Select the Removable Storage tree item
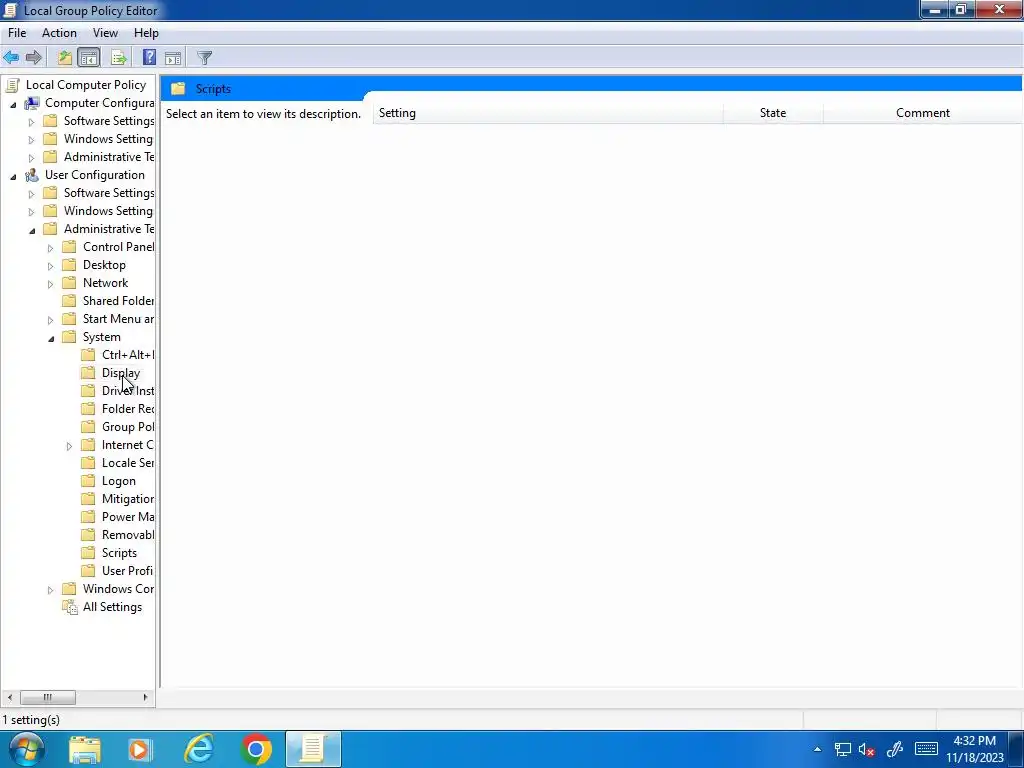Viewport: 1024px width, 768px height. point(128,534)
